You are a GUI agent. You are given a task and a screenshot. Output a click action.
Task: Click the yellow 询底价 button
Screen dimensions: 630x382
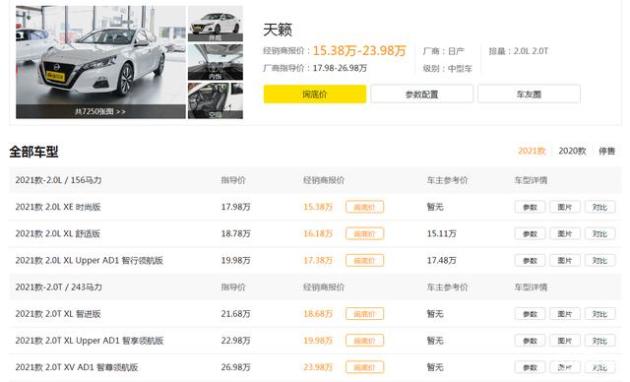tap(315, 94)
